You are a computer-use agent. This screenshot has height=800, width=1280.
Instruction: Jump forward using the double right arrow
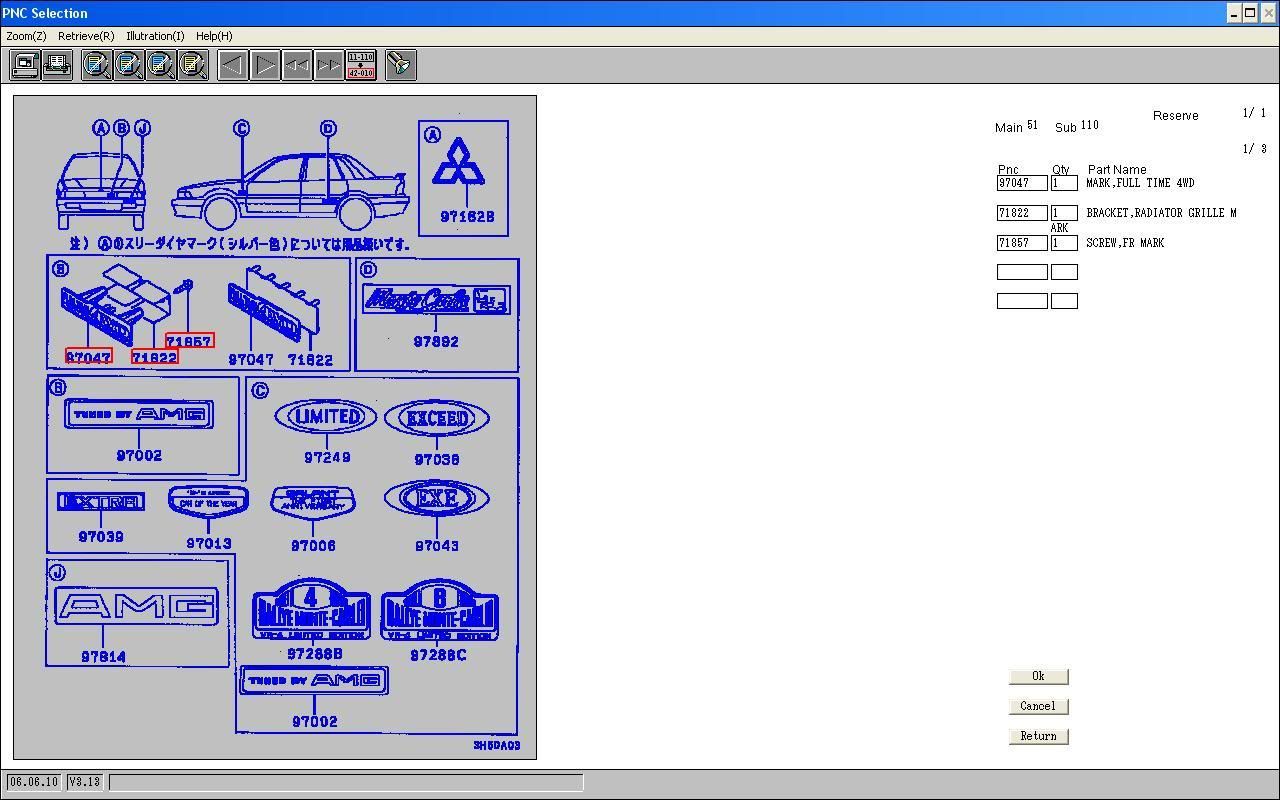[329, 65]
